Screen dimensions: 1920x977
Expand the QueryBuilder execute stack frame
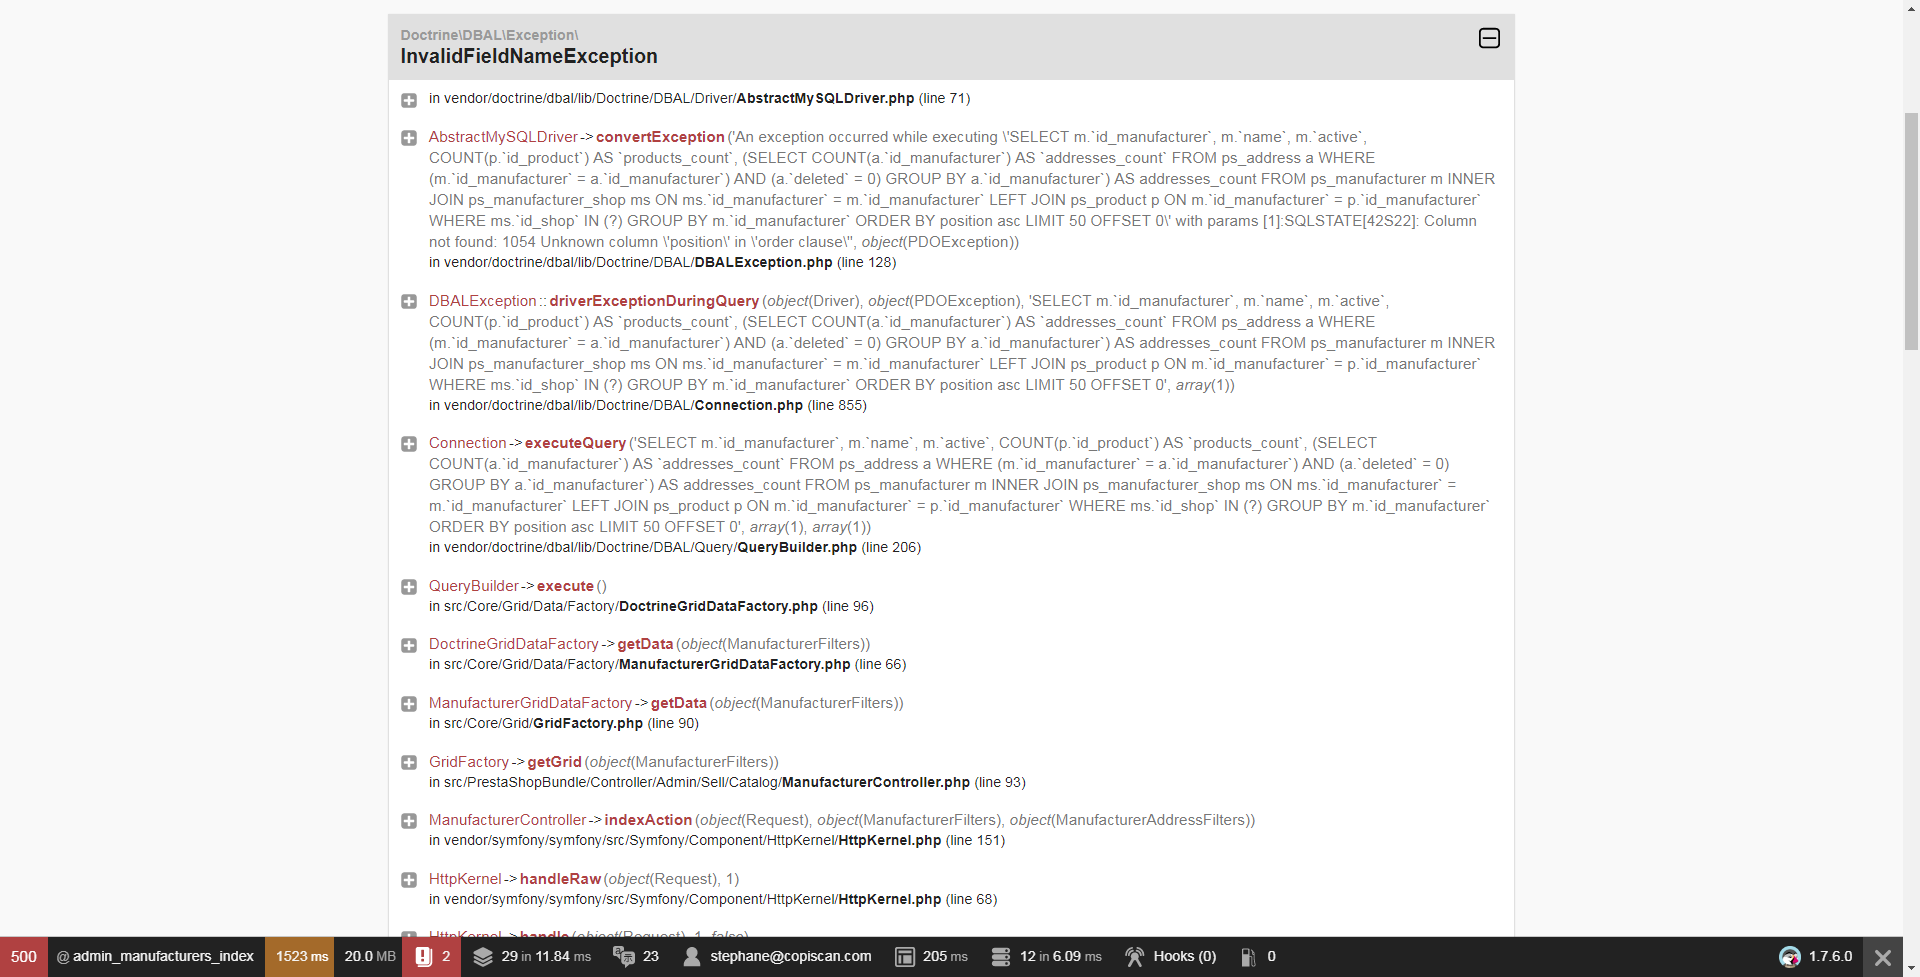[409, 587]
